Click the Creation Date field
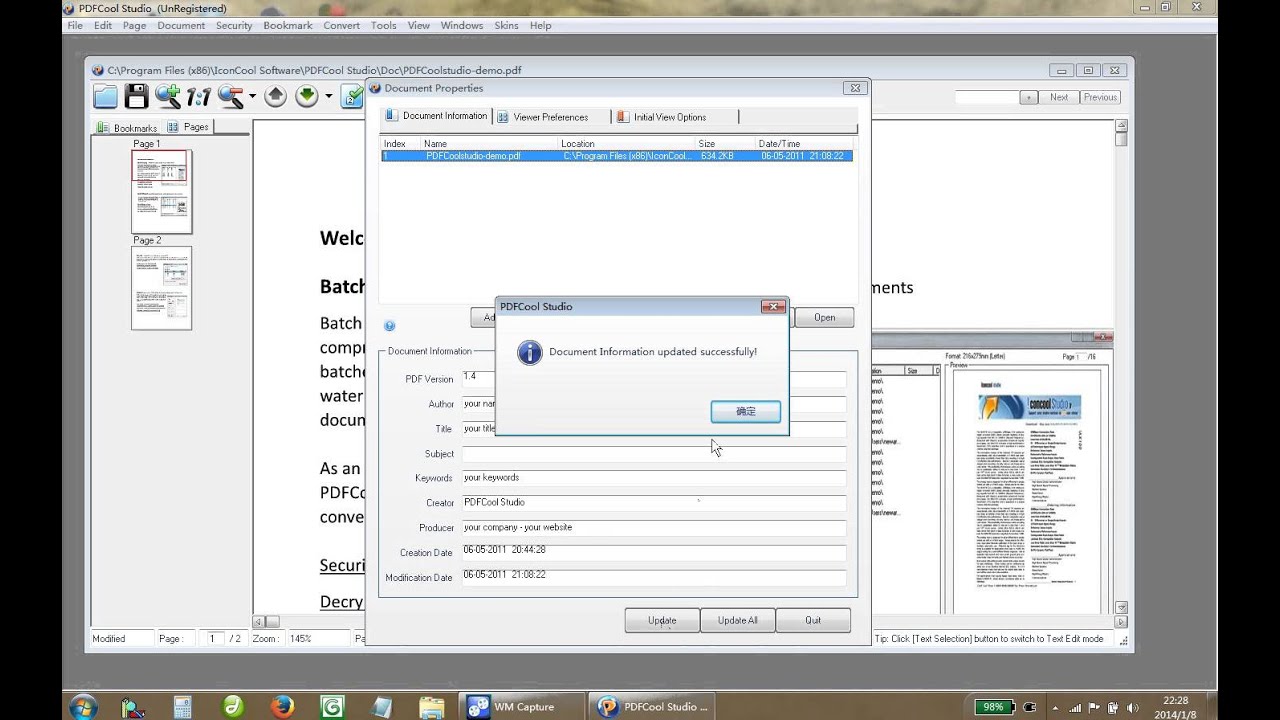 [654, 552]
